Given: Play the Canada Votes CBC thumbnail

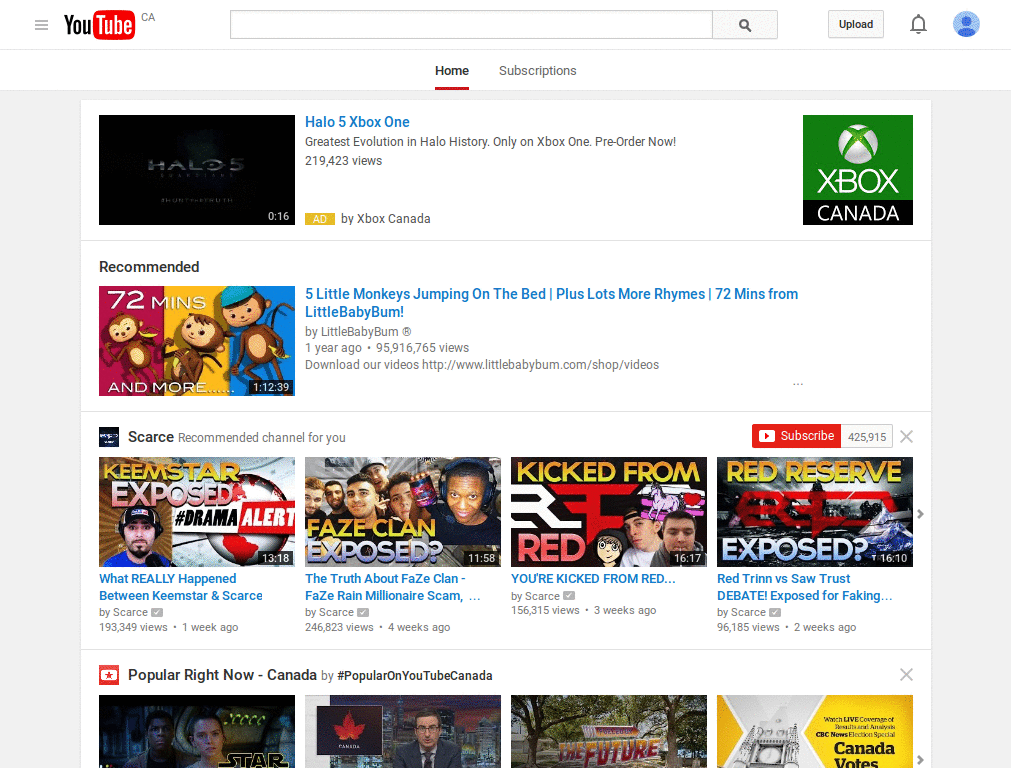Looking at the screenshot, I should click(x=815, y=731).
